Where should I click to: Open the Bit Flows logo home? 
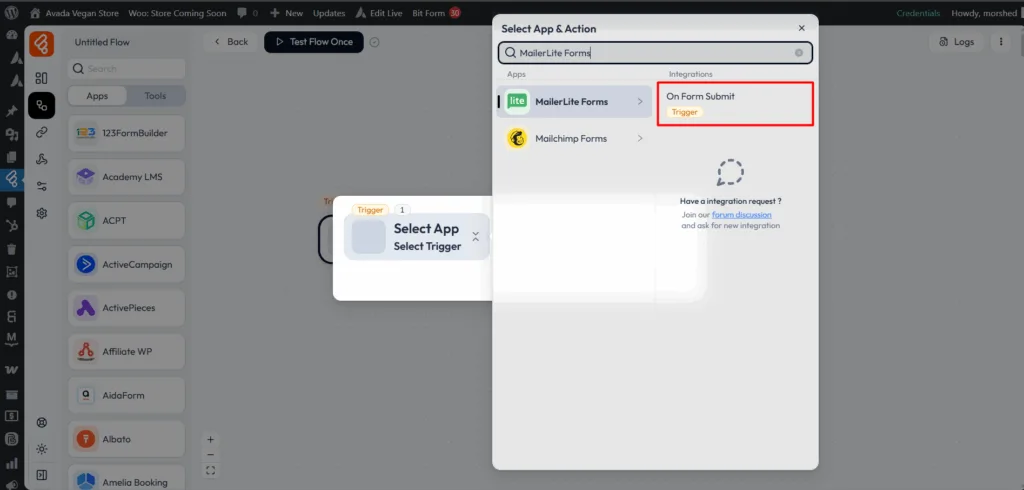[x=42, y=43]
